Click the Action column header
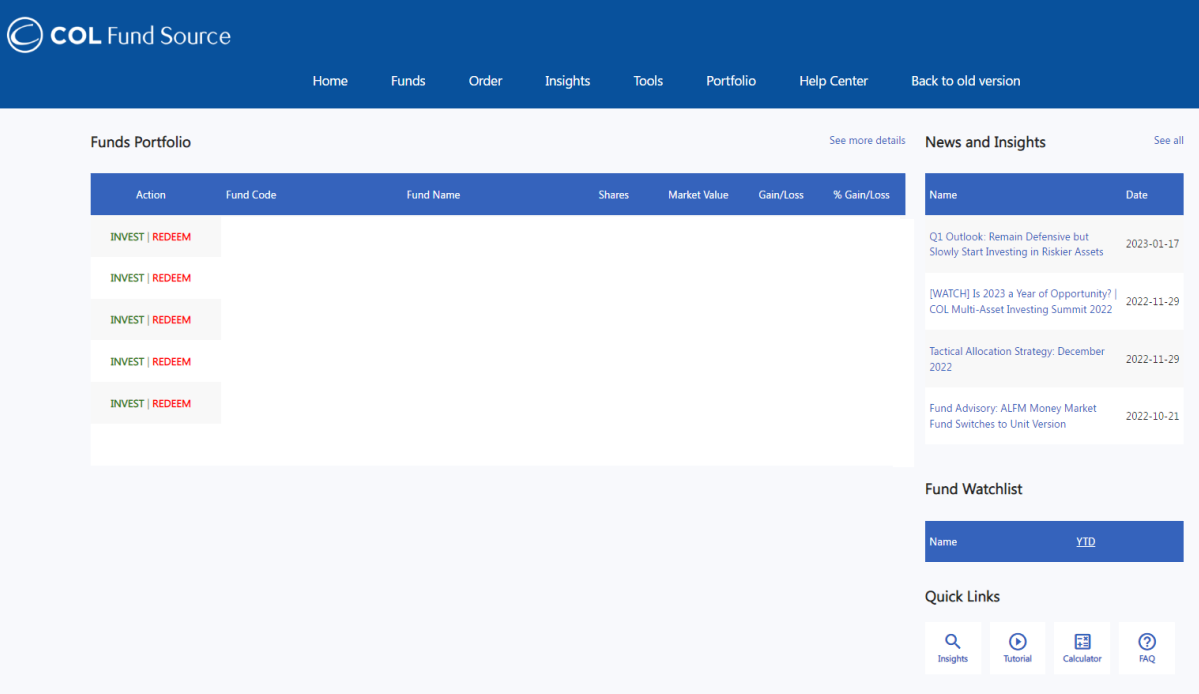The height and width of the screenshot is (694, 1199). tap(151, 195)
